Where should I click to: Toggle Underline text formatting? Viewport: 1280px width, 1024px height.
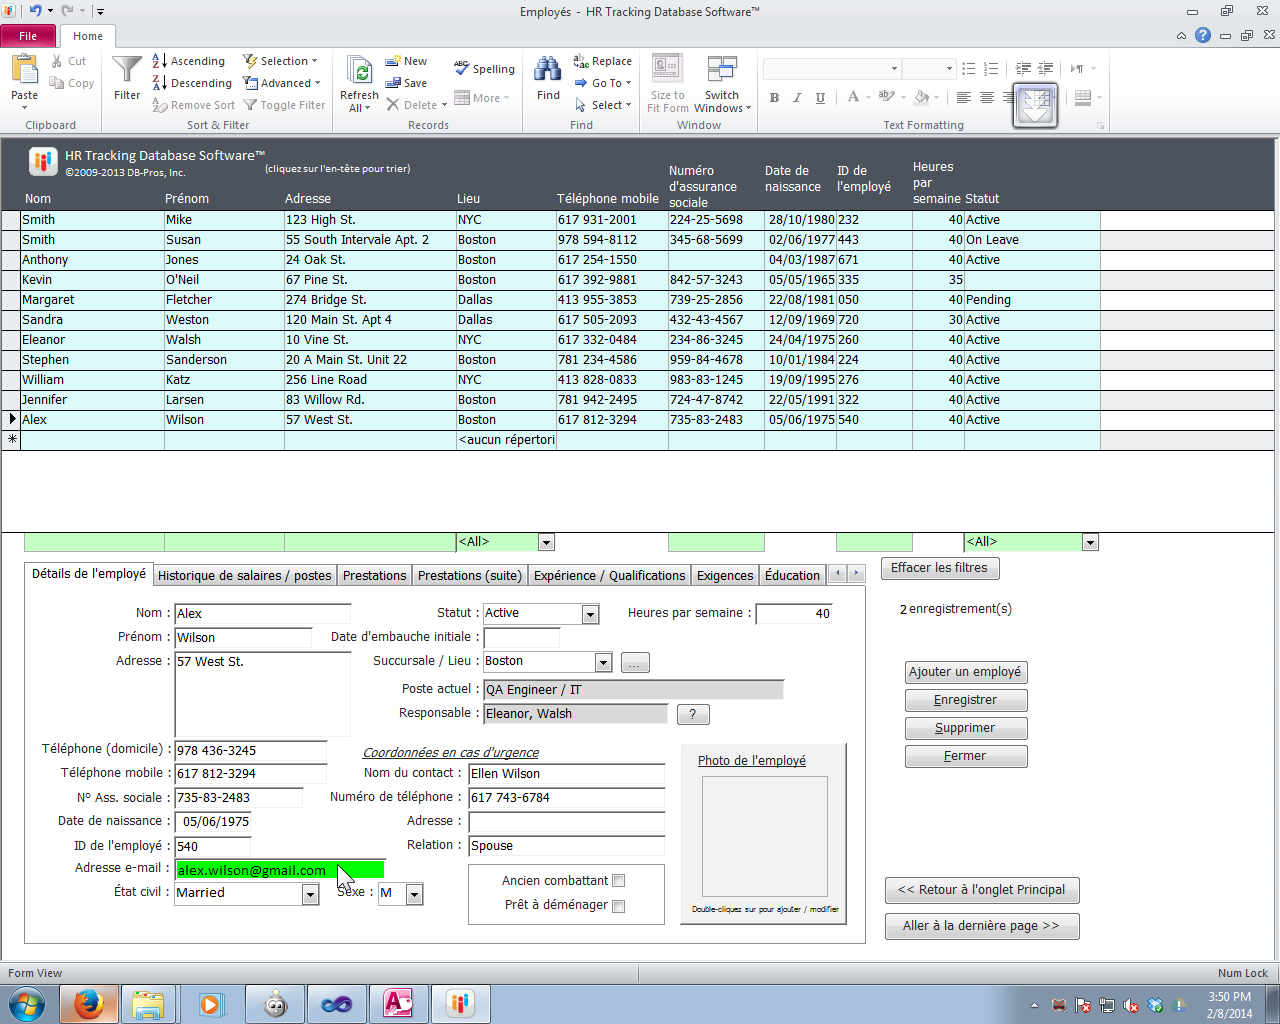820,97
